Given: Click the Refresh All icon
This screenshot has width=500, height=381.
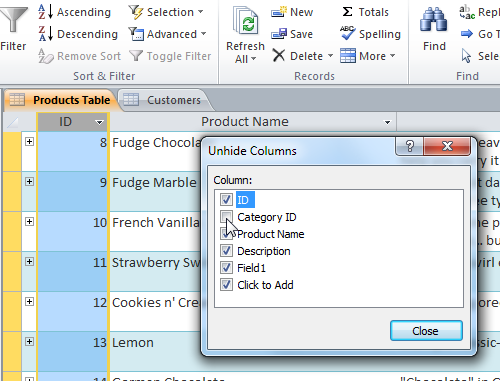Looking at the screenshot, I should point(246,21).
